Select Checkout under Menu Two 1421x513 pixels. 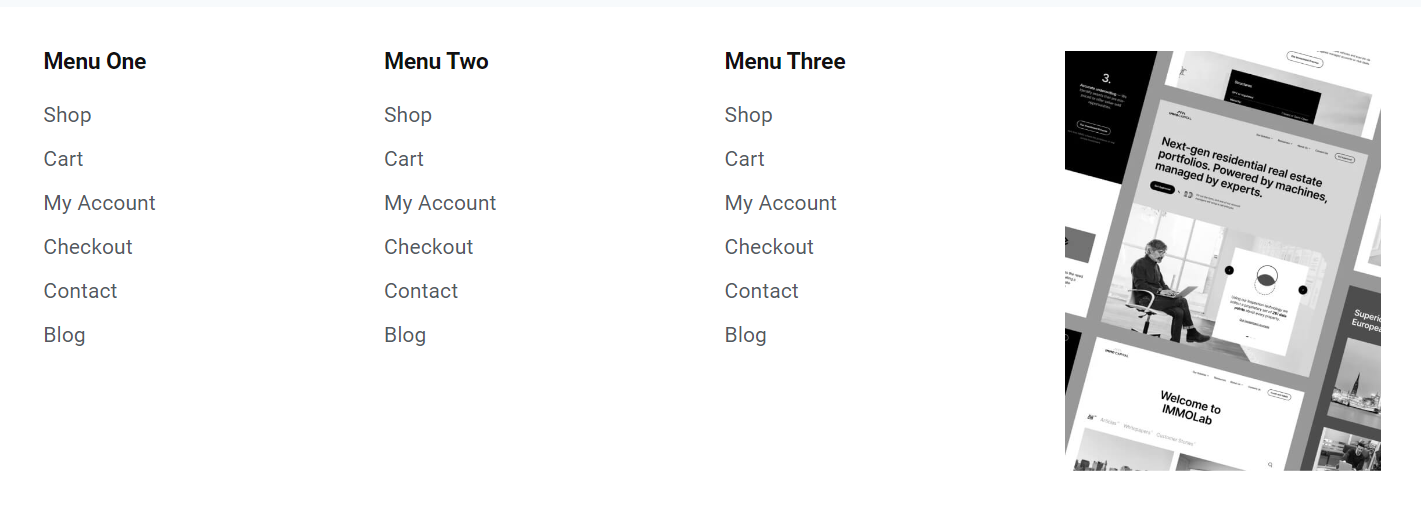pyautogui.click(x=429, y=247)
